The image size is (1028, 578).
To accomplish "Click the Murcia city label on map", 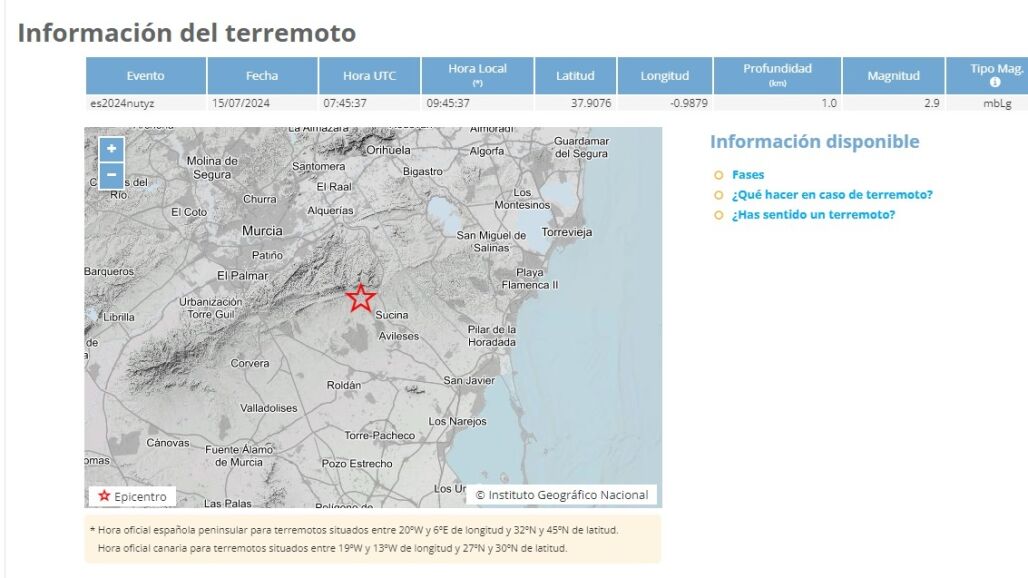I will tap(262, 231).
